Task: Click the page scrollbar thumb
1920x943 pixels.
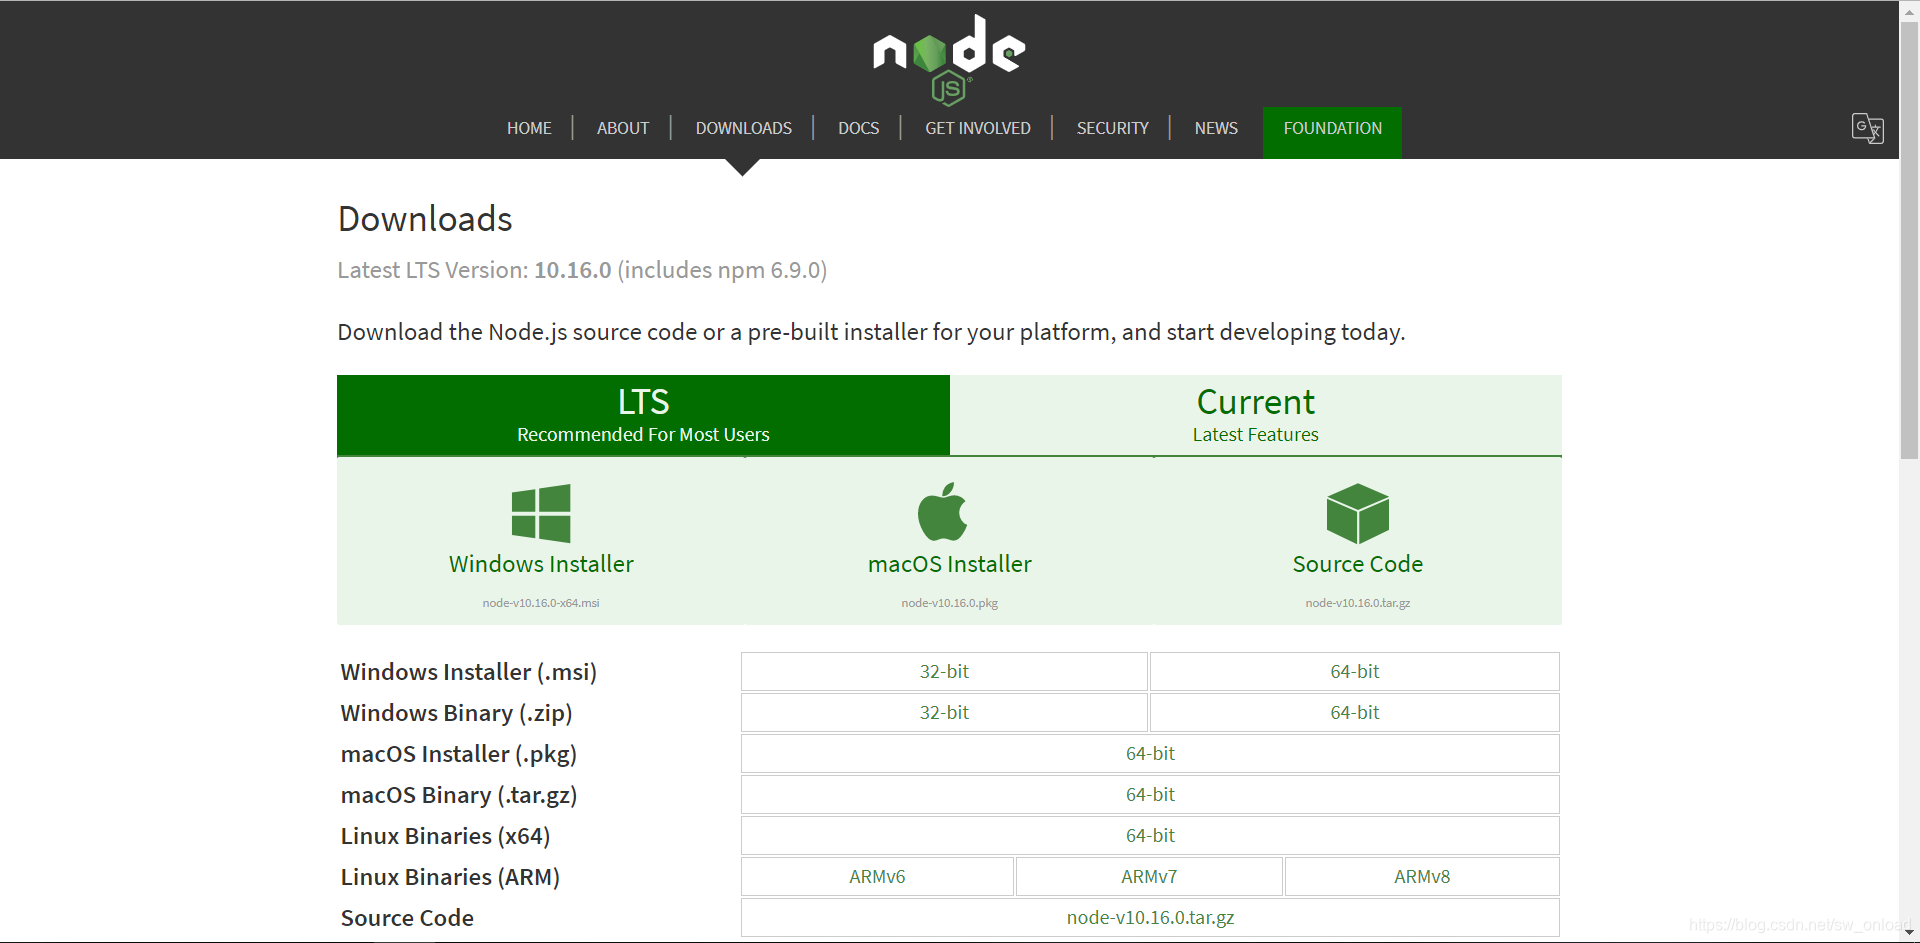Action: click(x=1909, y=240)
